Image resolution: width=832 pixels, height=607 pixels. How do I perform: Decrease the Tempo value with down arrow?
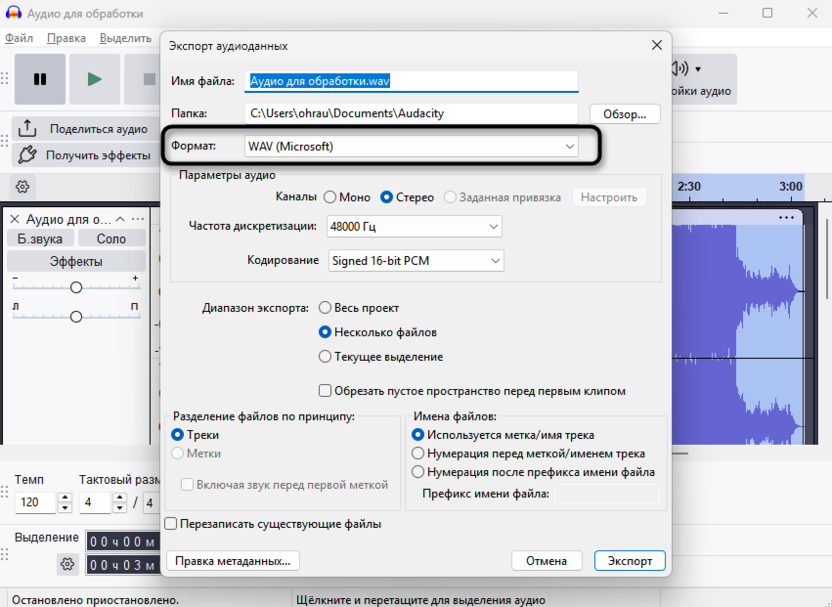pyautogui.click(x=65, y=508)
